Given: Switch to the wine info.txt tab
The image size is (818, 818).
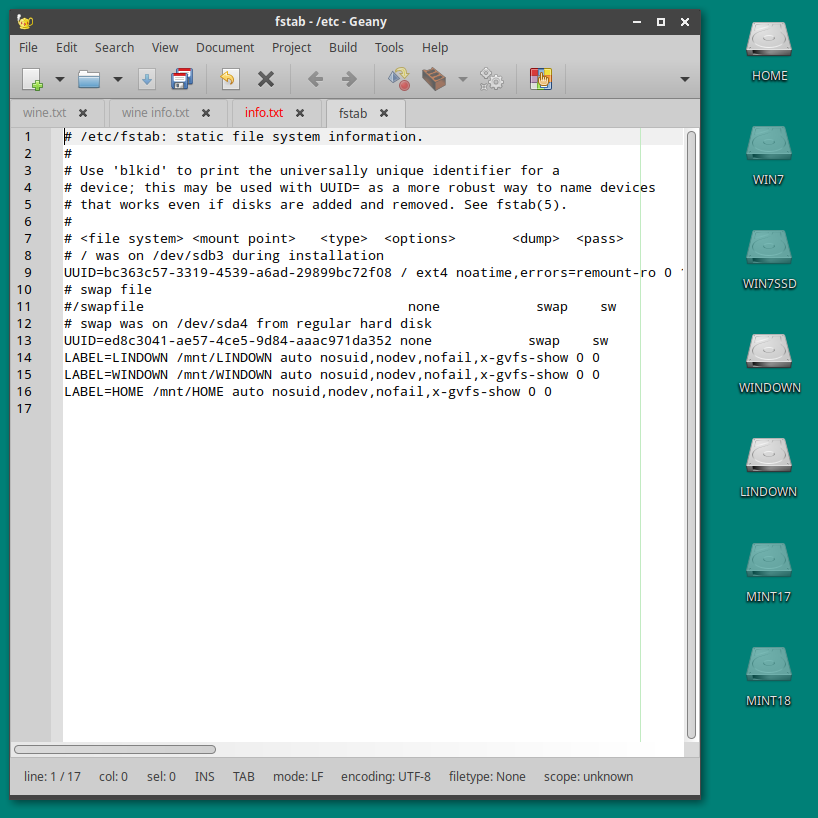Looking at the screenshot, I should [155, 113].
